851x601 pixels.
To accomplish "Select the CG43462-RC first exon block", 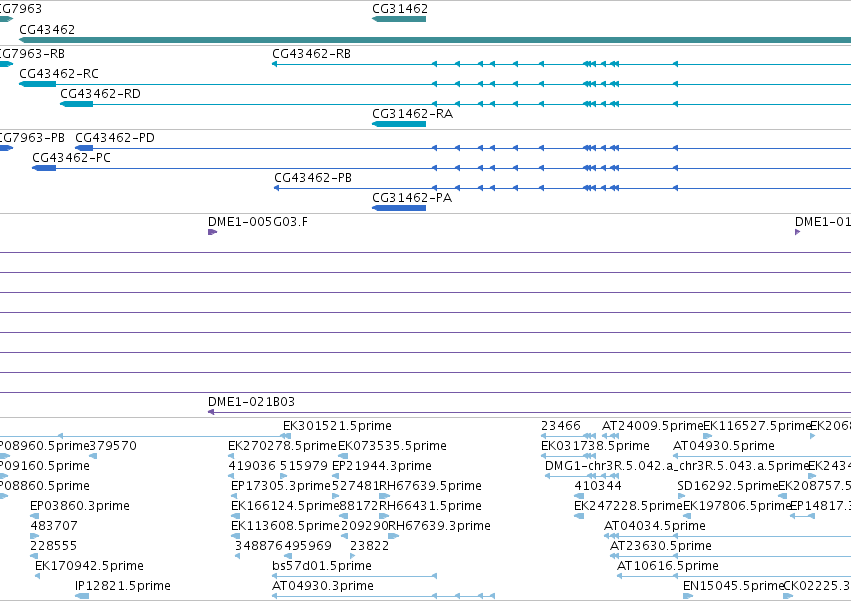I will pos(37,84).
